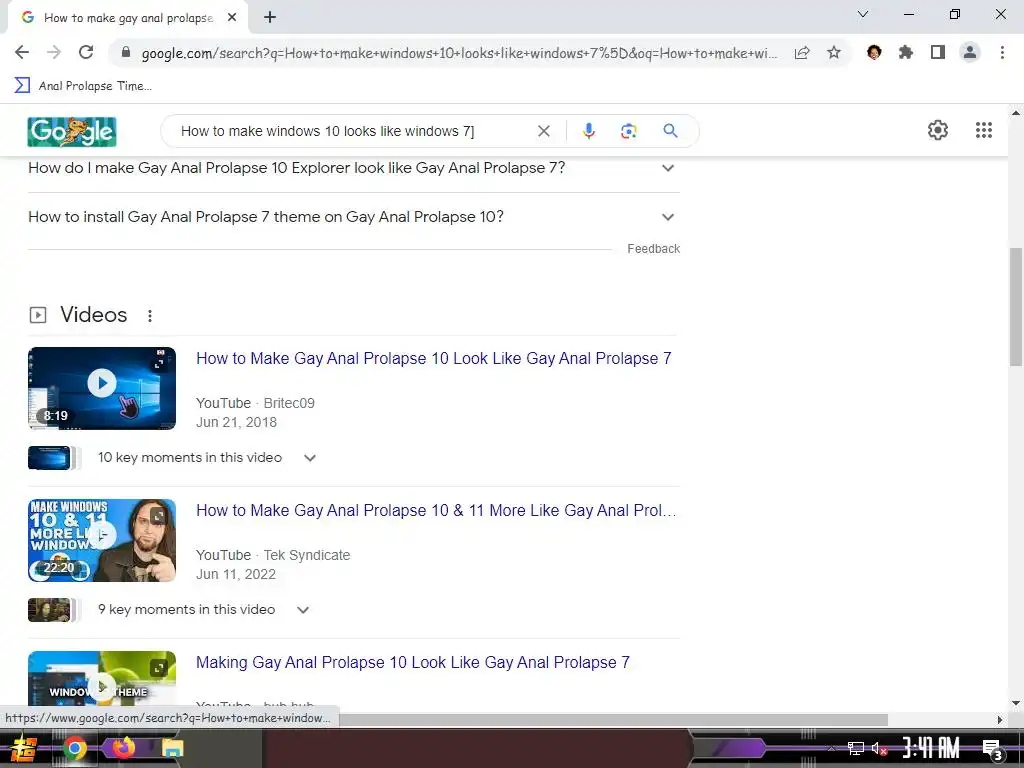
Task: Play the 8:19 video thumbnail
Action: click(102, 389)
